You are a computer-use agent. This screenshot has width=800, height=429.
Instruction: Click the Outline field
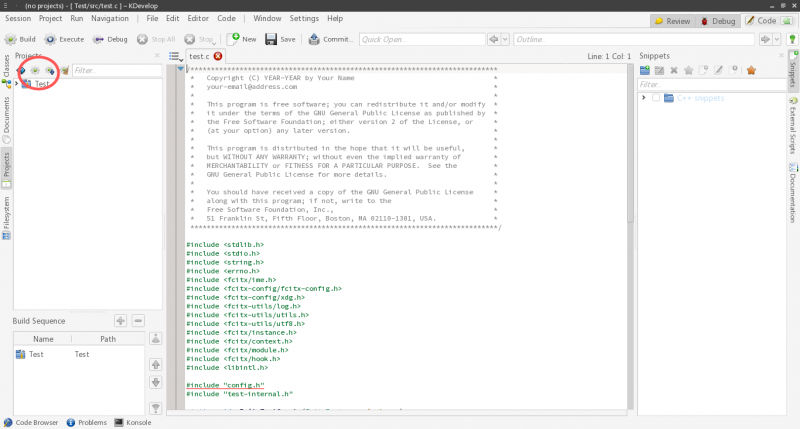pos(634,39)
